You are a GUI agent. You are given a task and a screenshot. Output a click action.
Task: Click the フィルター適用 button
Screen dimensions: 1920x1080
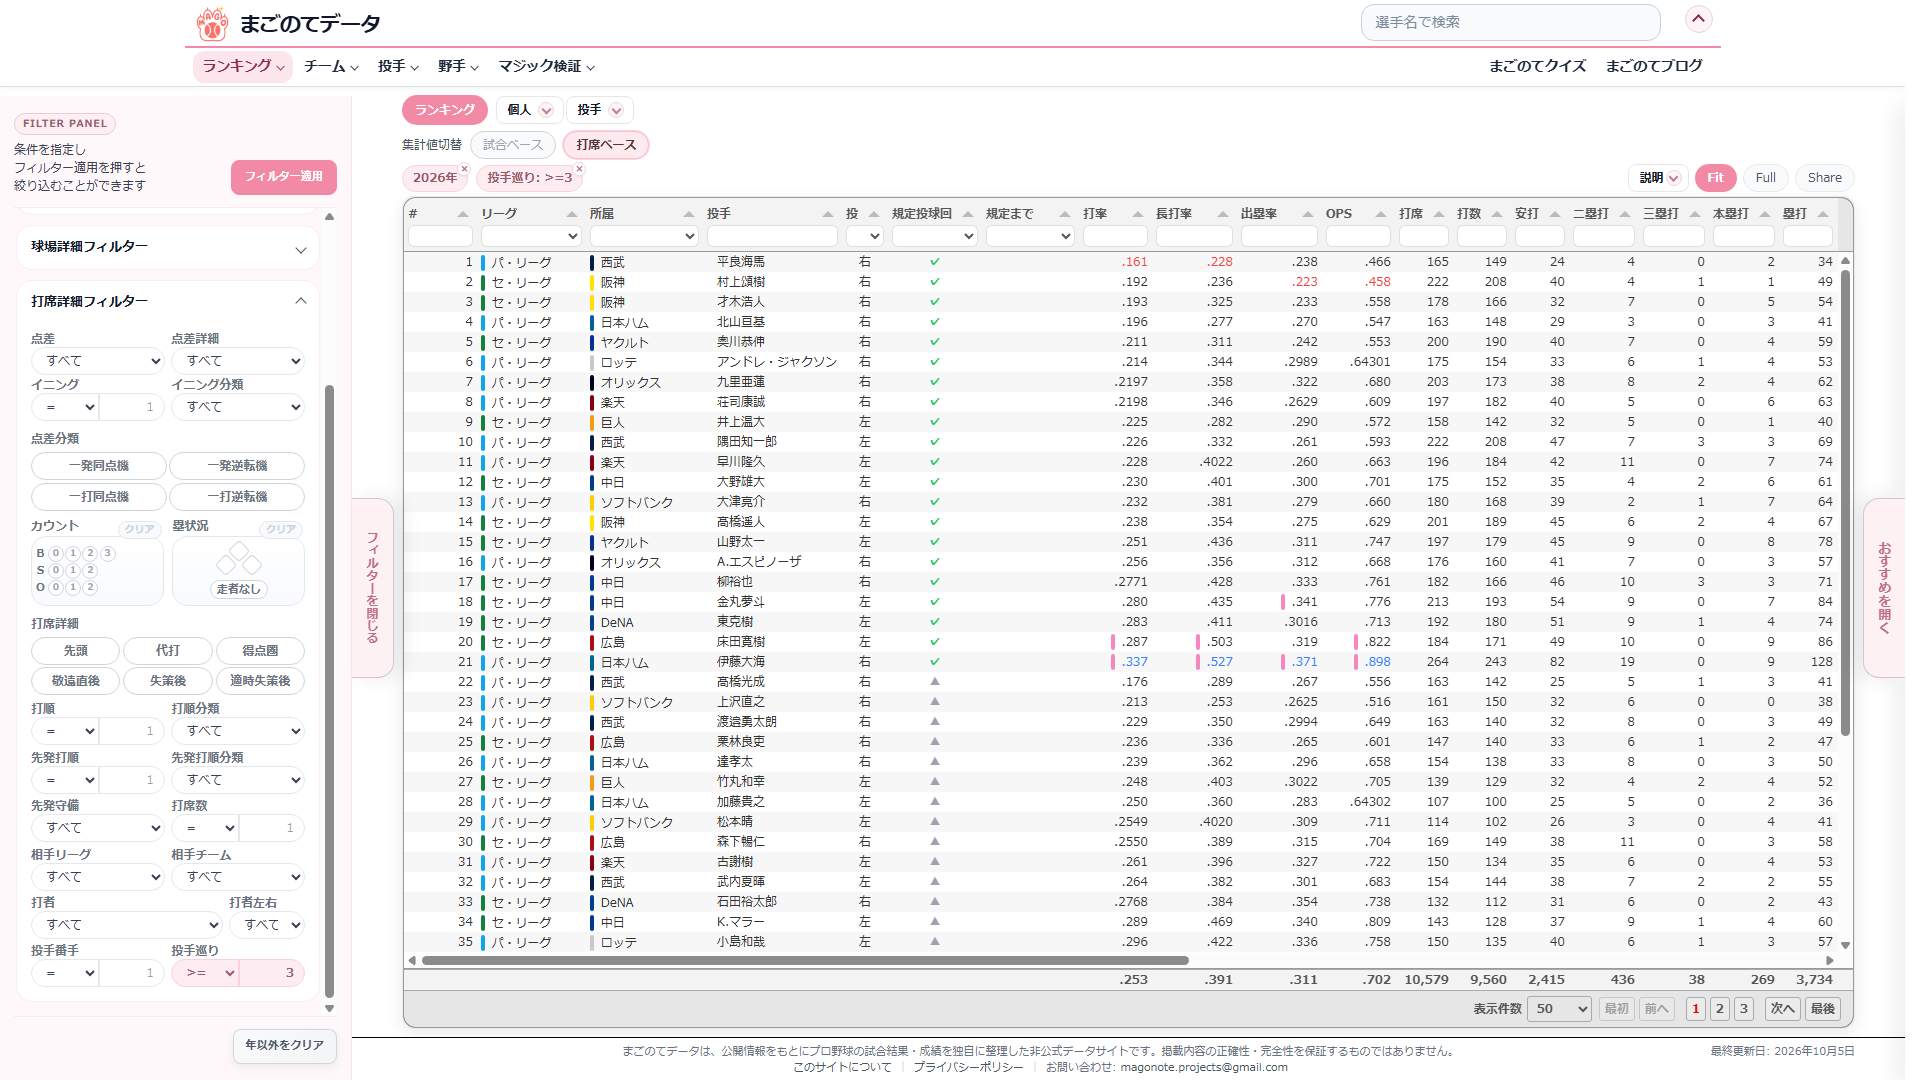pos(284,177)
